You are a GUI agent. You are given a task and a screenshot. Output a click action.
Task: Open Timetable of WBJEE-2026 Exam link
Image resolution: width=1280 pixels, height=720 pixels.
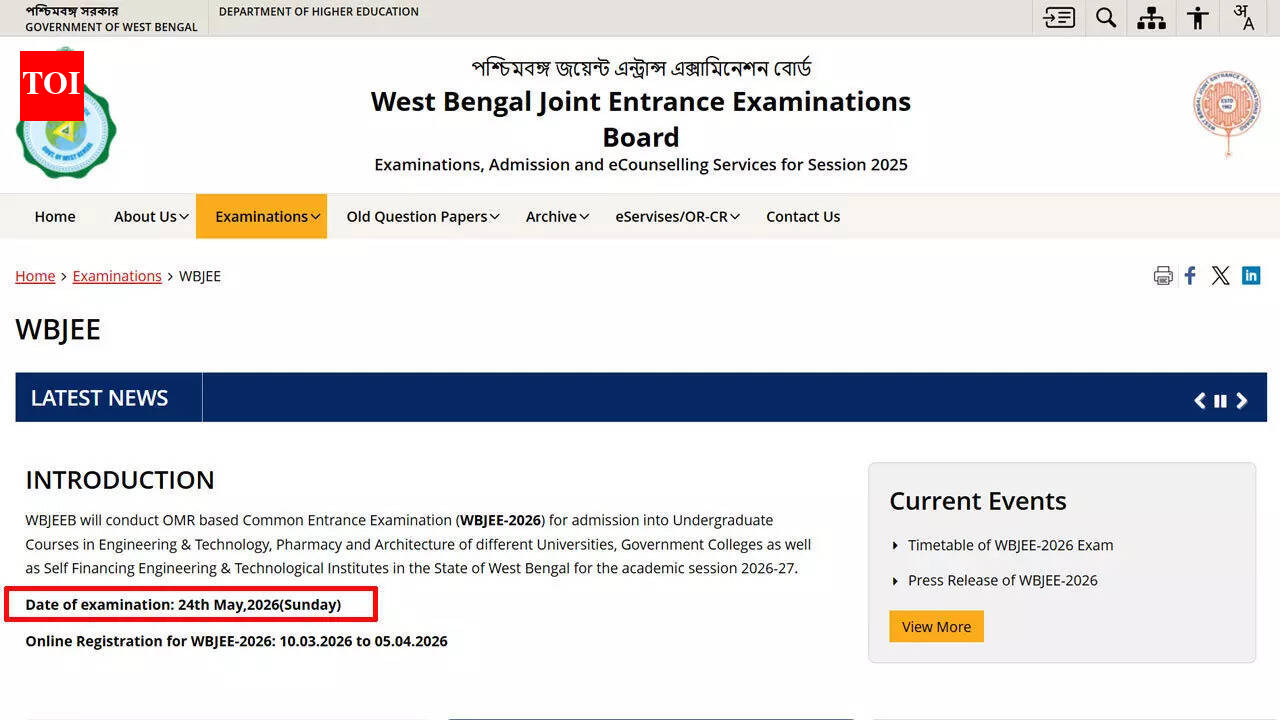pyautogui.click(x=1011, y=545)
